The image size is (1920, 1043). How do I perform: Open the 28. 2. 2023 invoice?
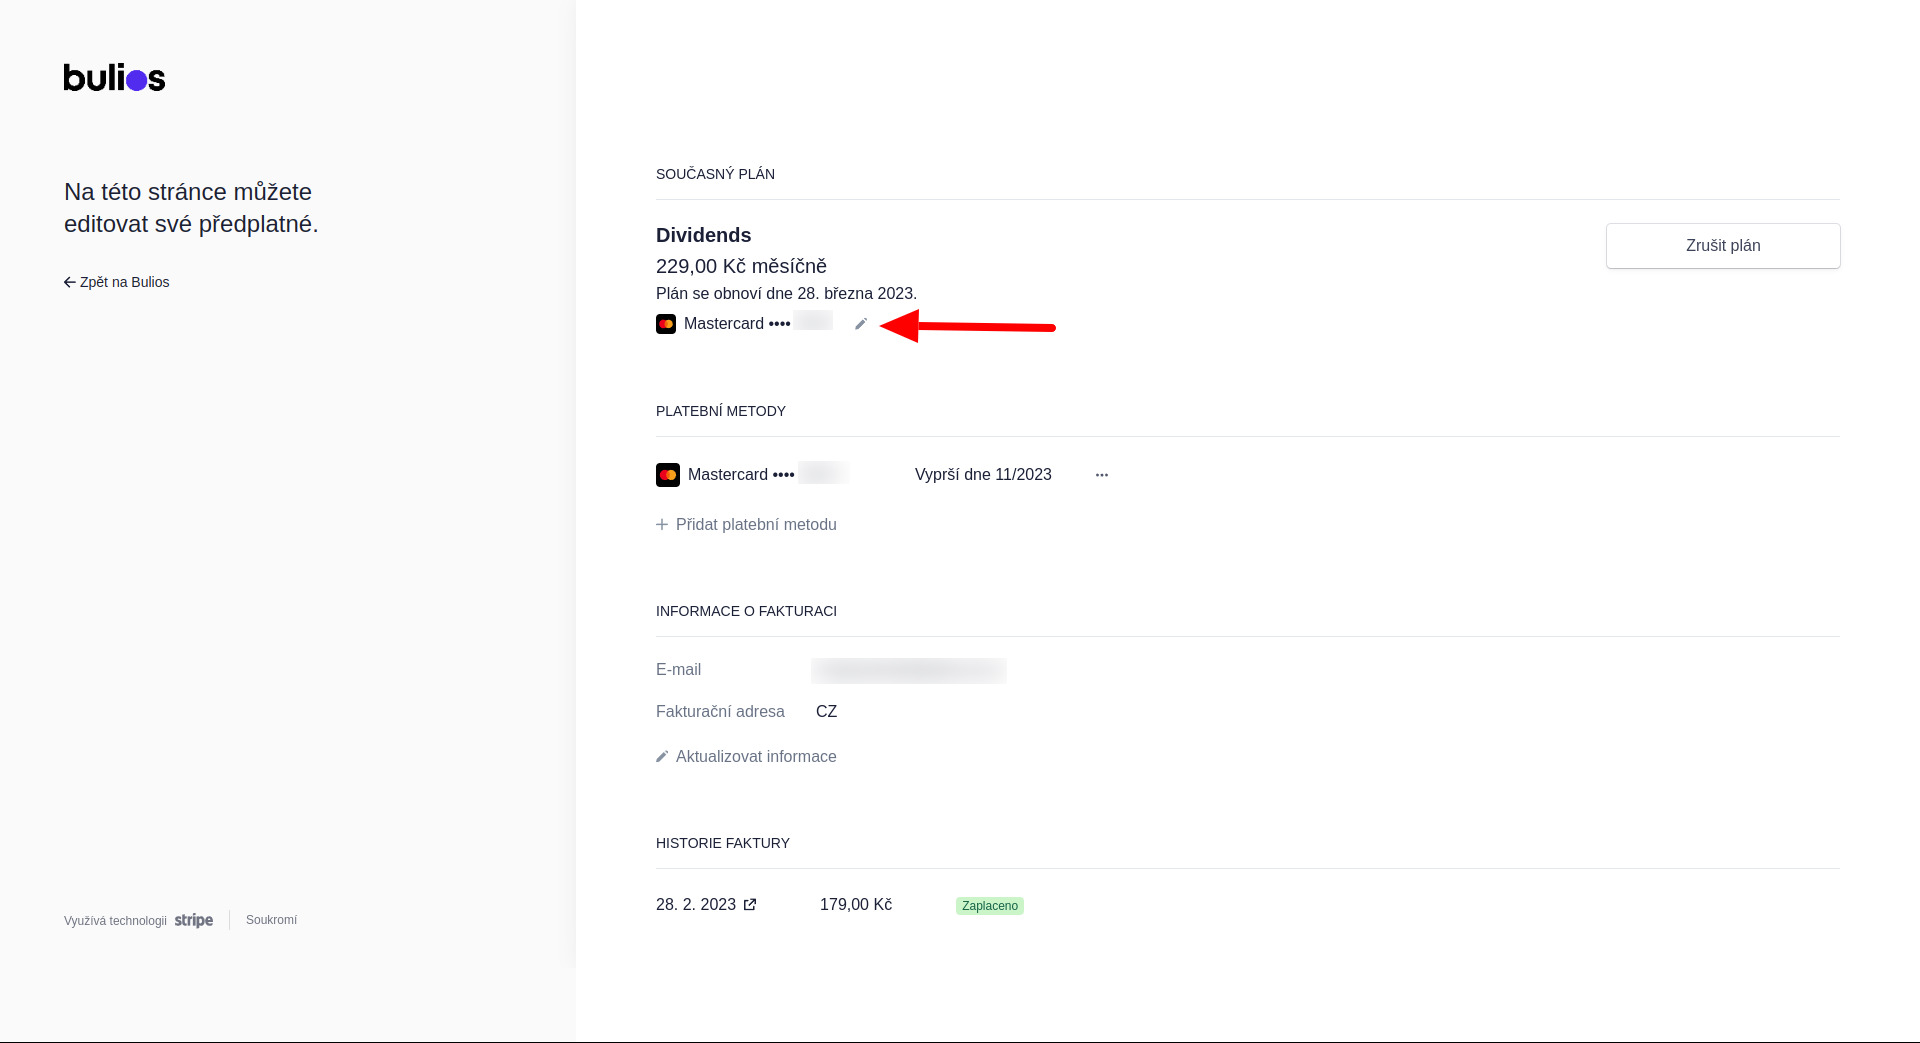point(696,905)
